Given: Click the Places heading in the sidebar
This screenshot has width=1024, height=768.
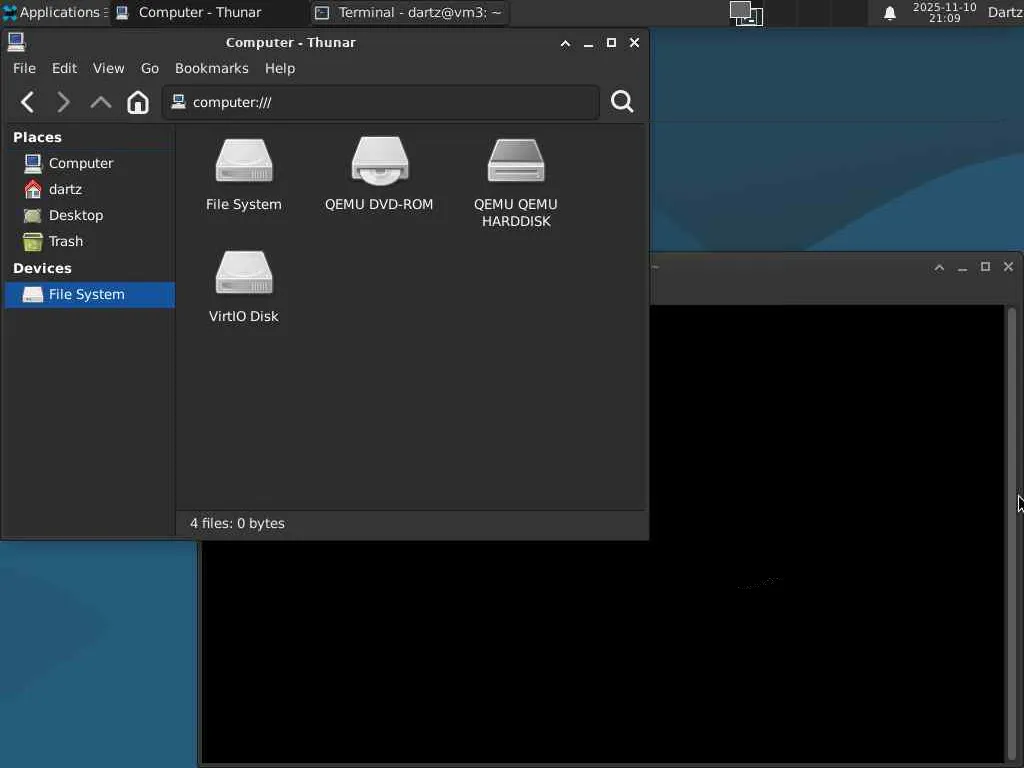Looking at the screenshot, I should (37, 137).
